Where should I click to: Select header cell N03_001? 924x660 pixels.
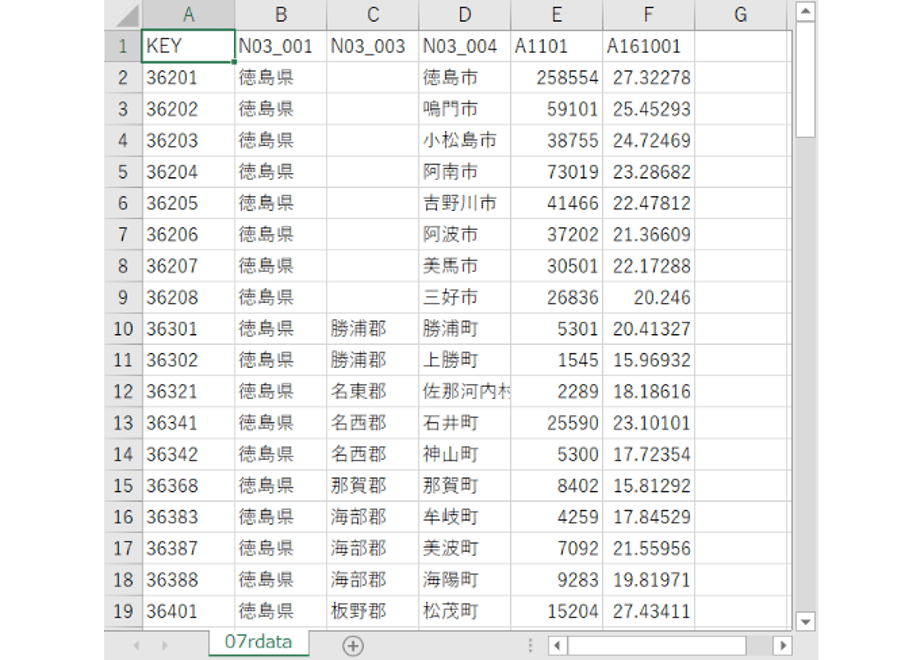click(280, 46)
